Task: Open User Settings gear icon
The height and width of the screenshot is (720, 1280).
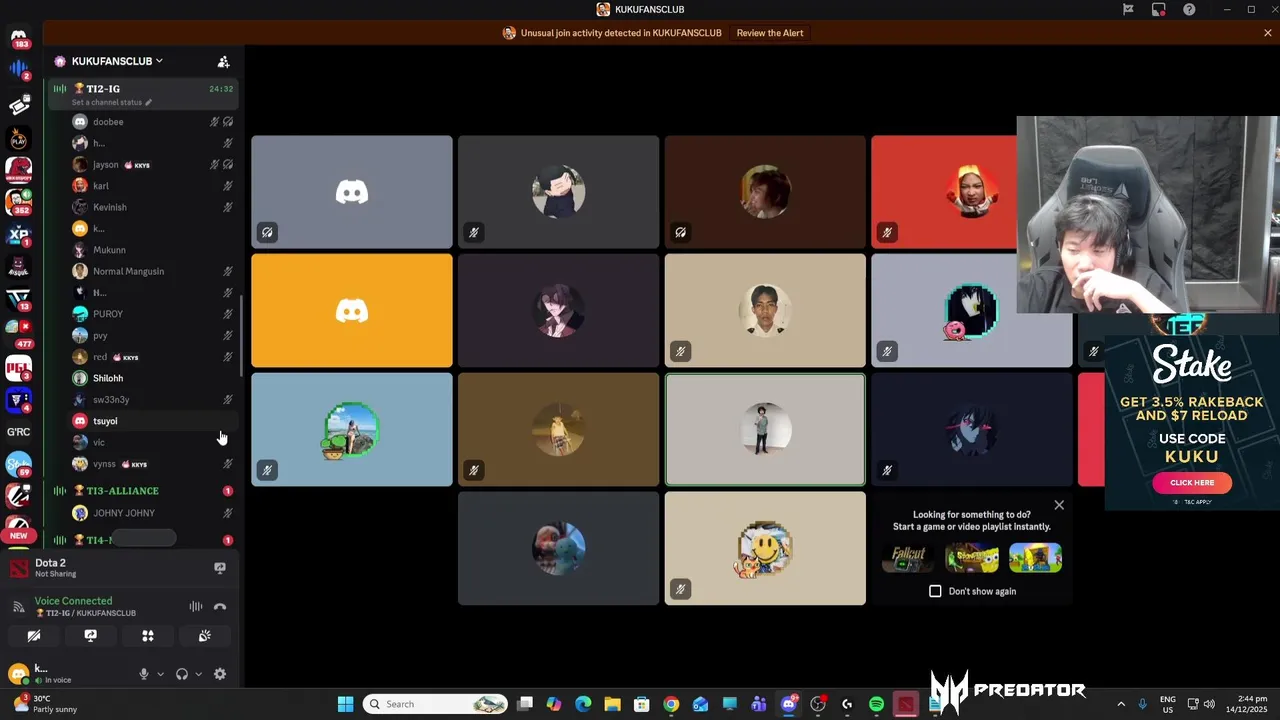Action: click(220, 674)
